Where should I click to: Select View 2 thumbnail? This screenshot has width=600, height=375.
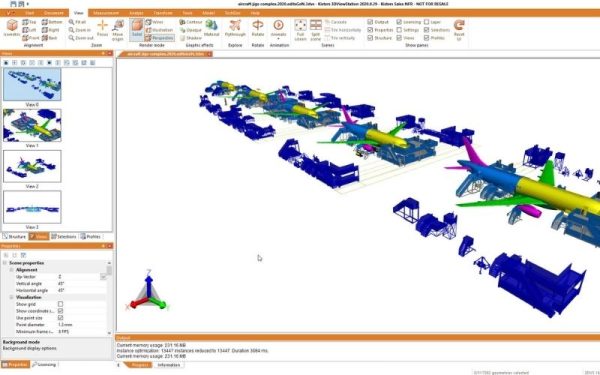click(32, 166)
